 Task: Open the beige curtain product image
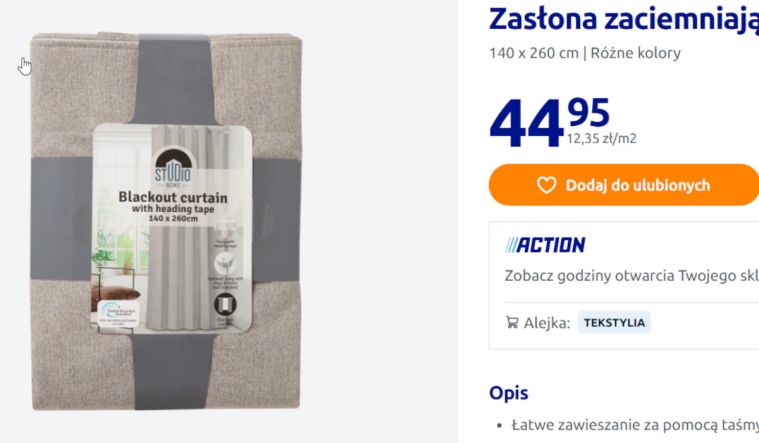pos(166,221)
